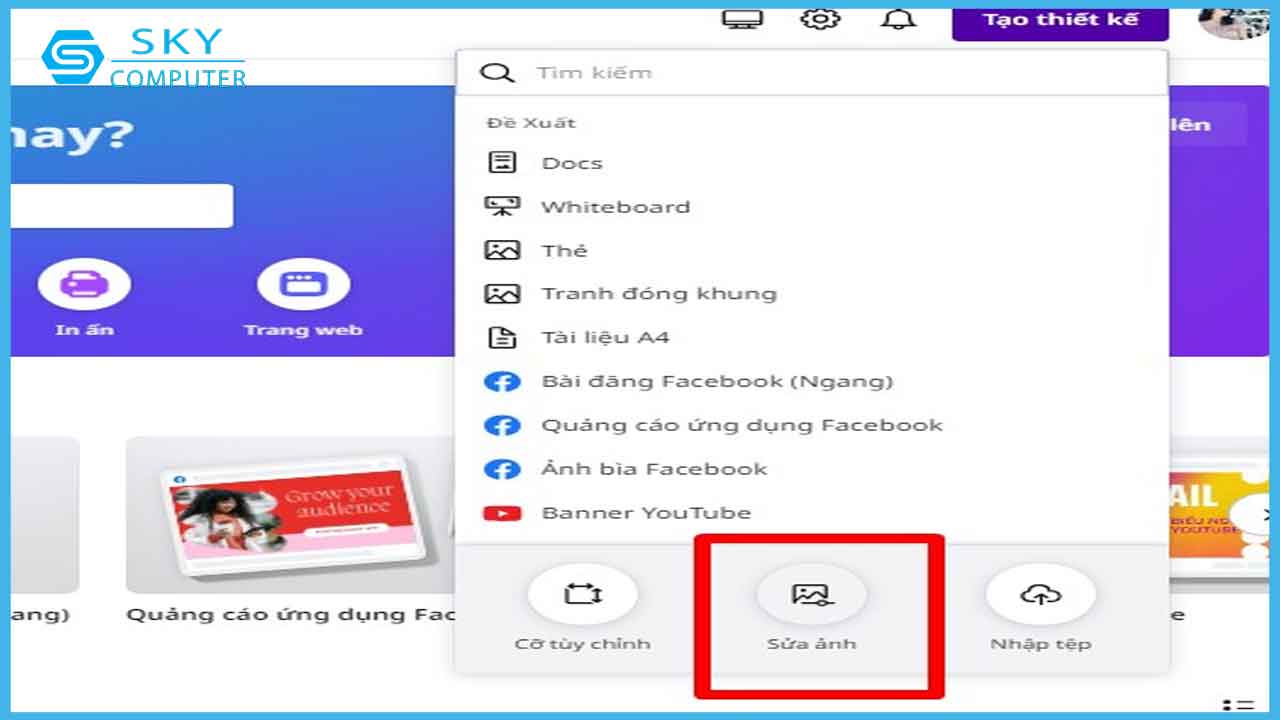
Task: Click the Tìm kiếm search field
Action: (810, 73)
